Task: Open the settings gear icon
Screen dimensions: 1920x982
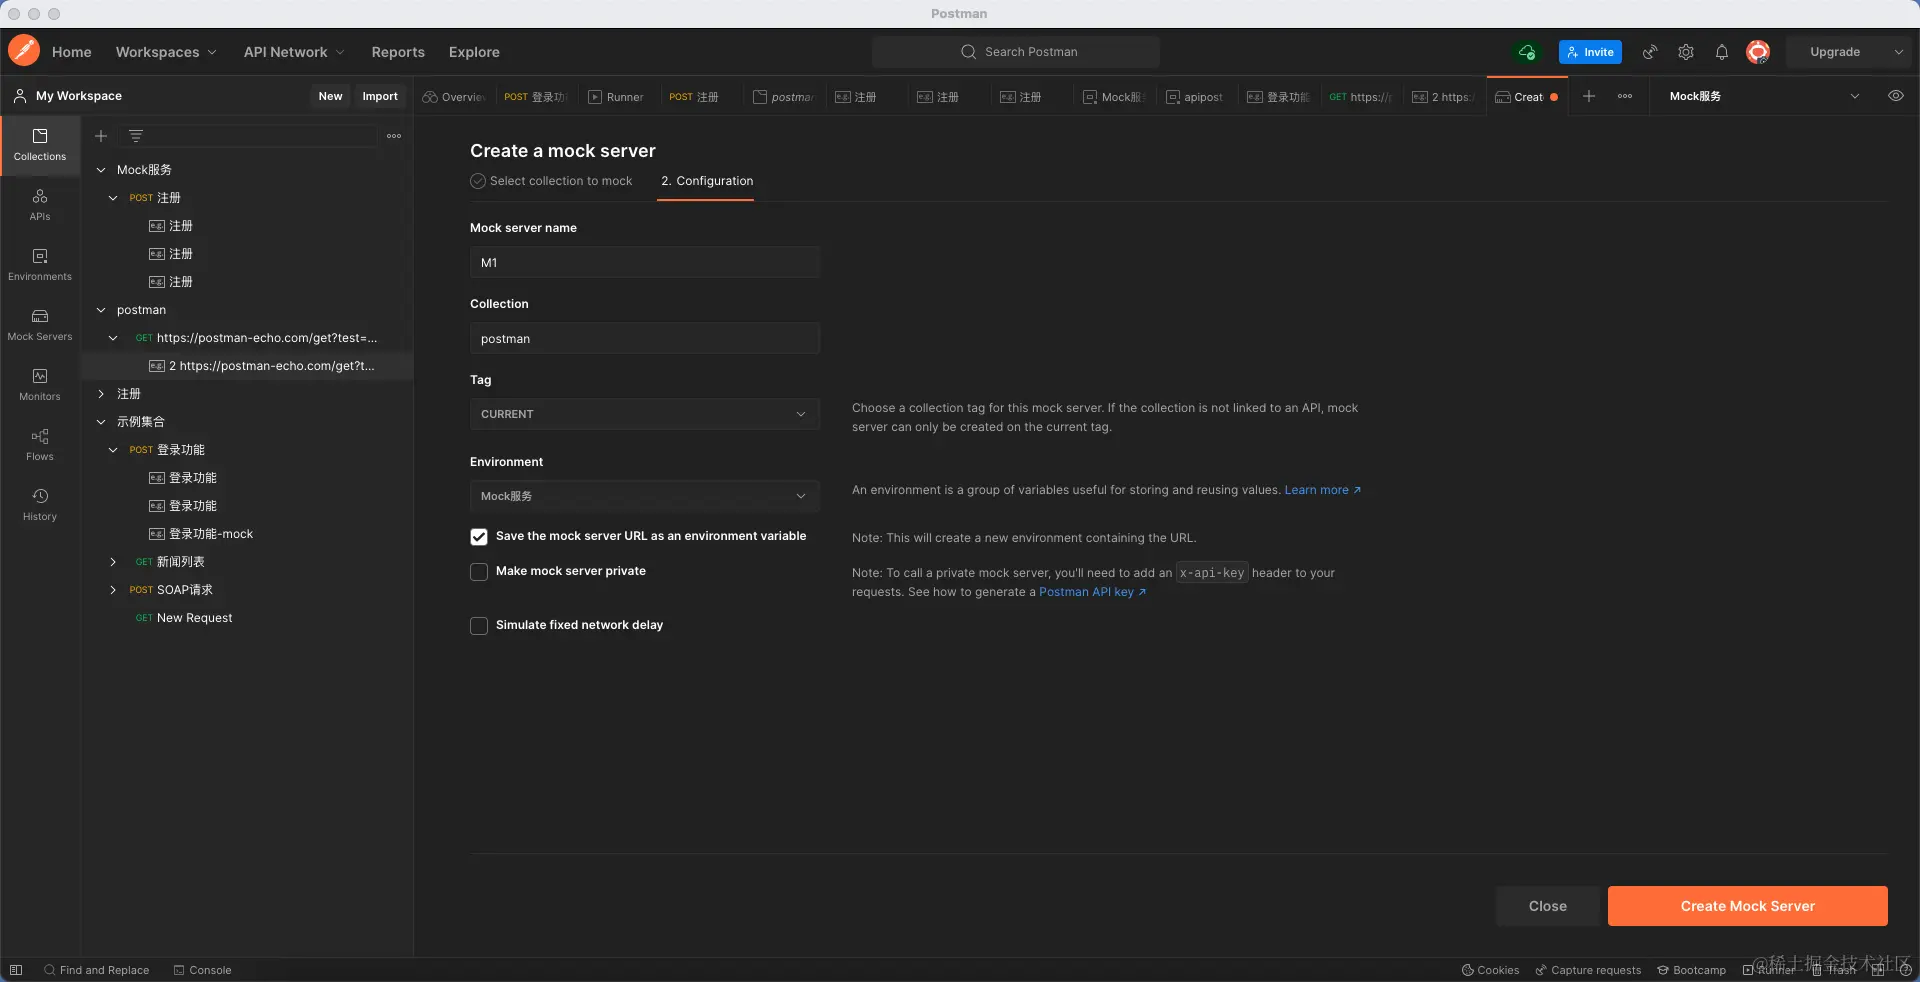Action: pyautogui.click(x=1686, y=52)
